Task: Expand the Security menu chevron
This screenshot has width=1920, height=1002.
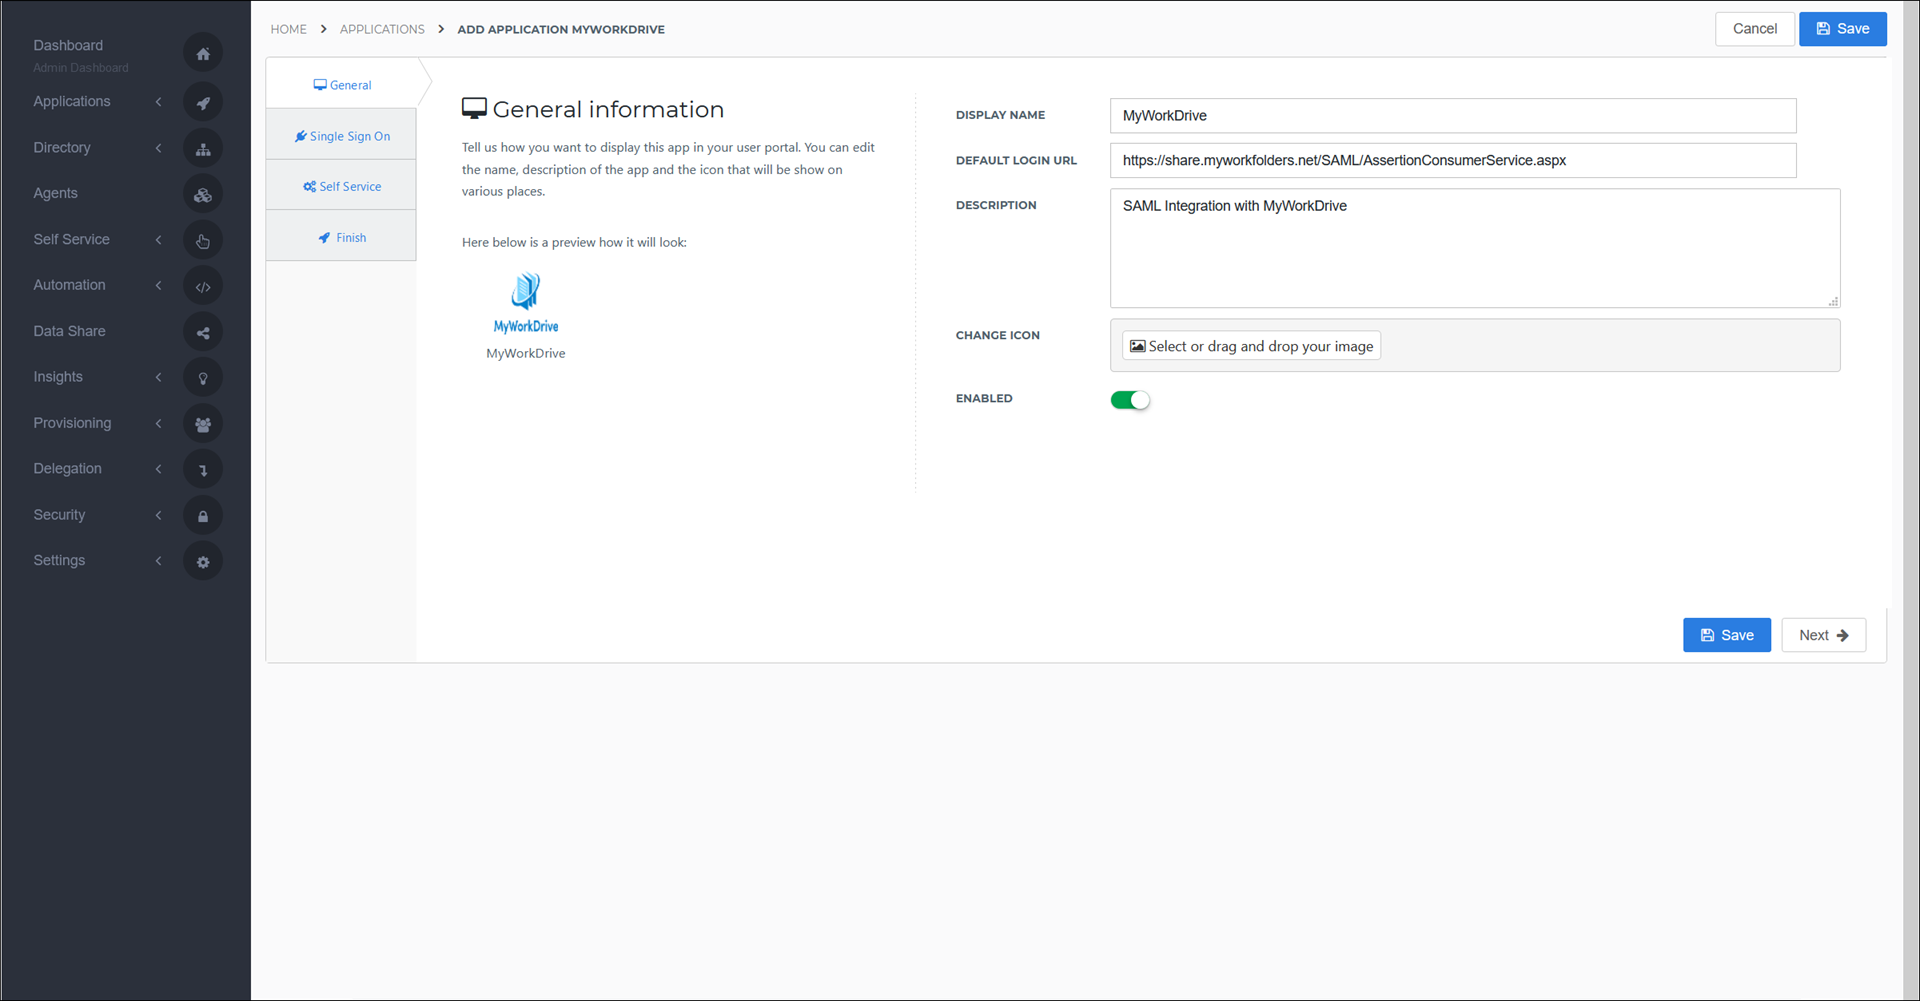Action: point(159,515)
